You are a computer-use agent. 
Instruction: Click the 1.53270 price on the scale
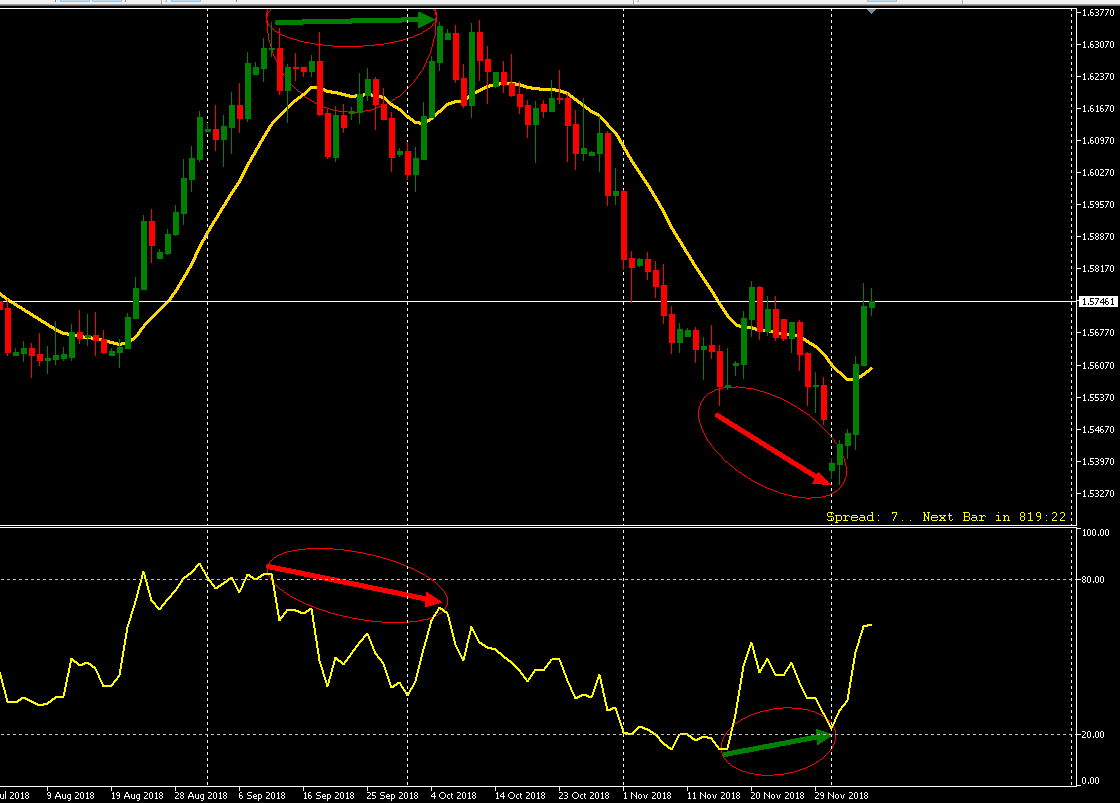pos(1096,494)
